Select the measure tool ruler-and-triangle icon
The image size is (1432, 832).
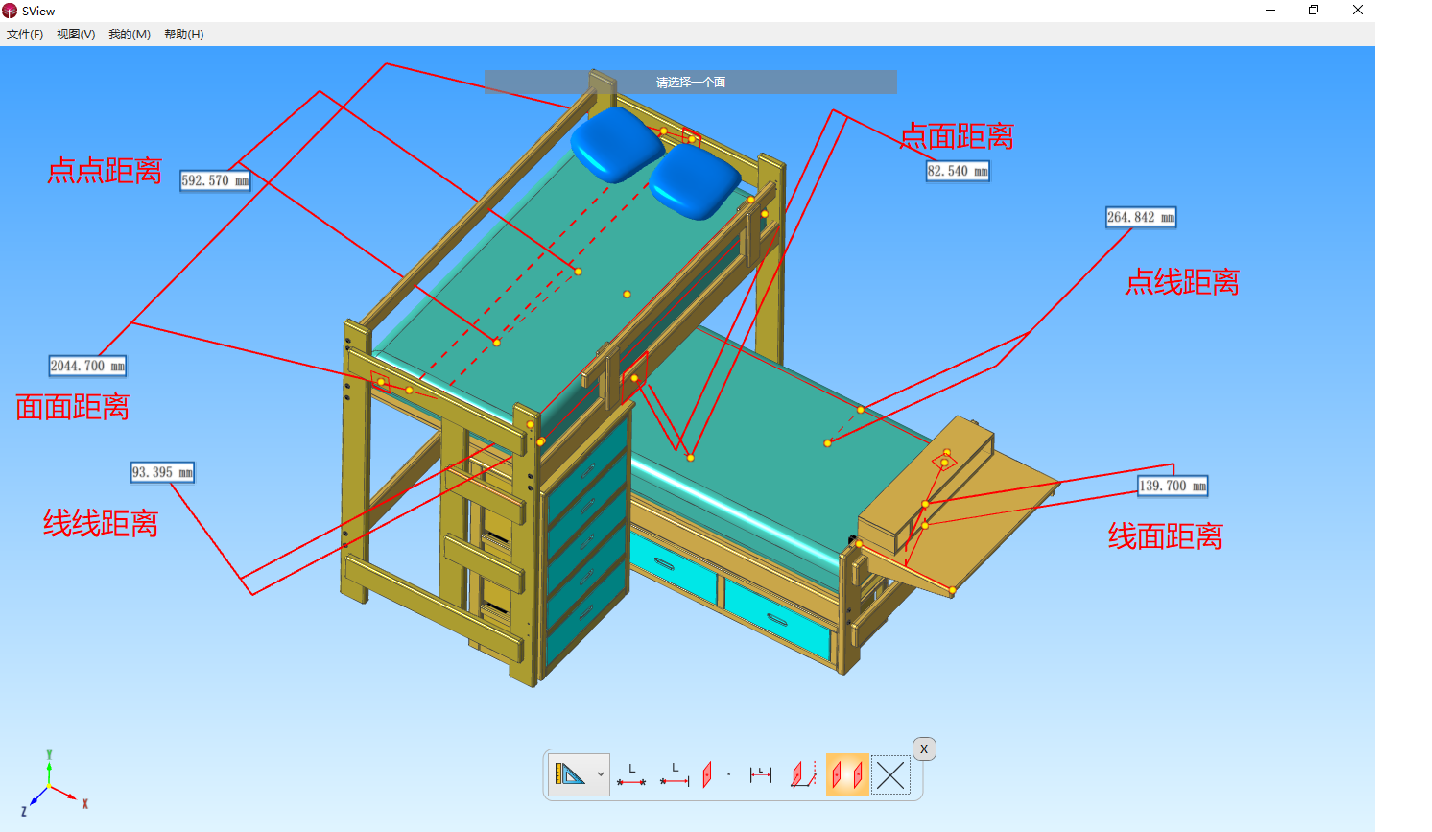coord(572,775)
